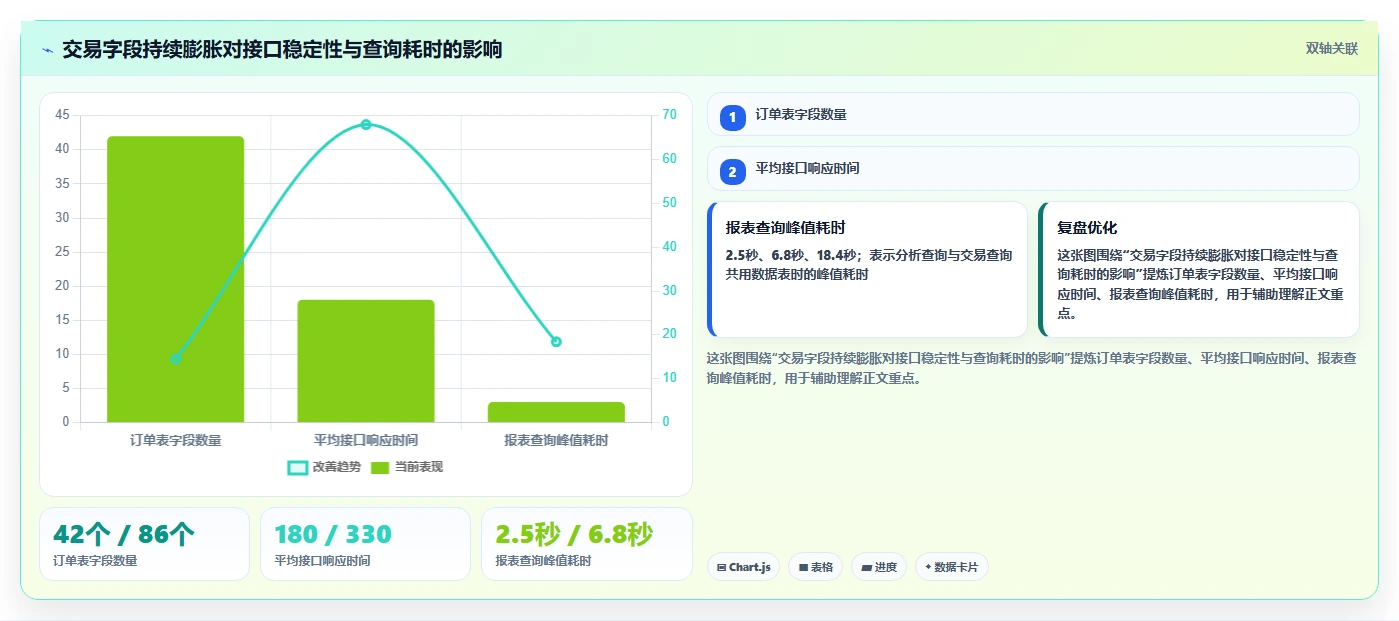Toggle the 当前表现 legend entry
Image resolution: width=1399 pixels, height=621 pixels.
[406, 467]
